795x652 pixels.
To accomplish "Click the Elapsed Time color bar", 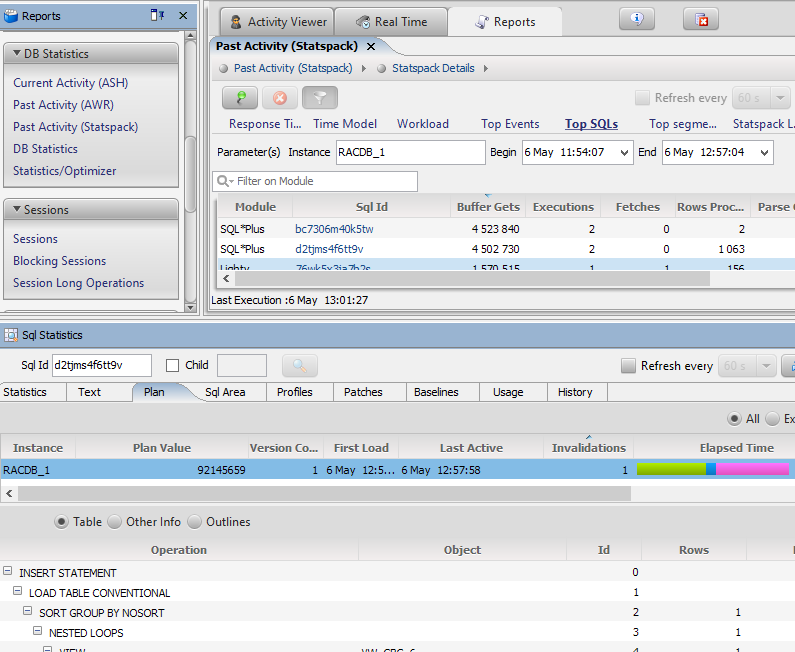I will click(x=712, y=470).
